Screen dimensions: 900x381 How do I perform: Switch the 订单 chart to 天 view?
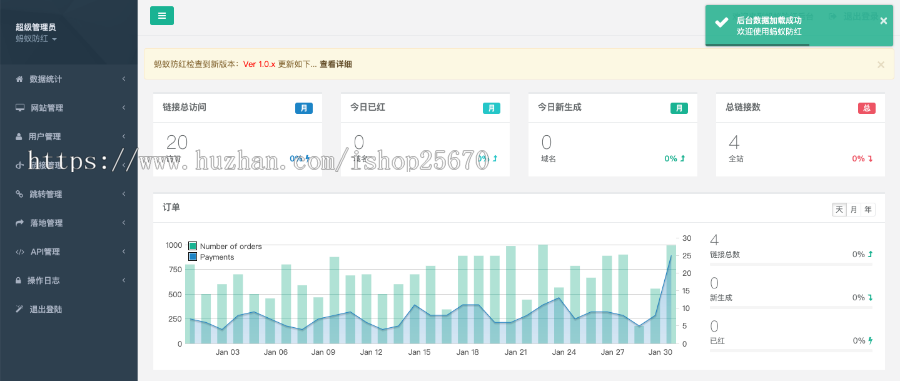[840, 209]
